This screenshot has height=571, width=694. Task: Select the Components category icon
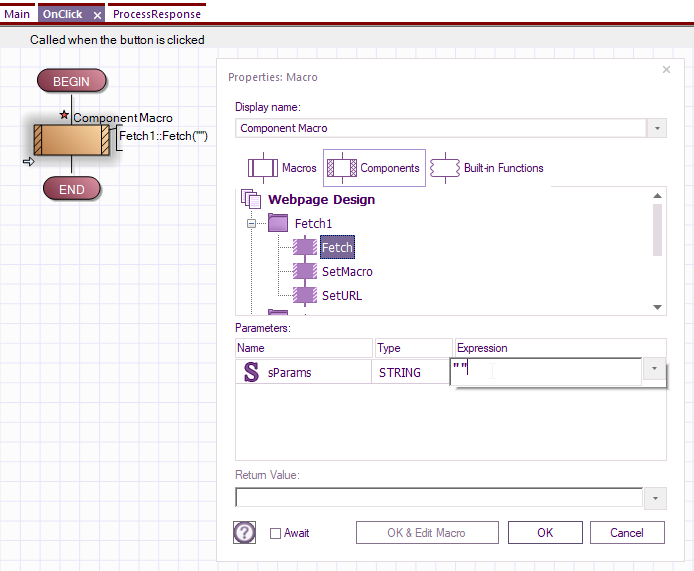tap(342, 168)
